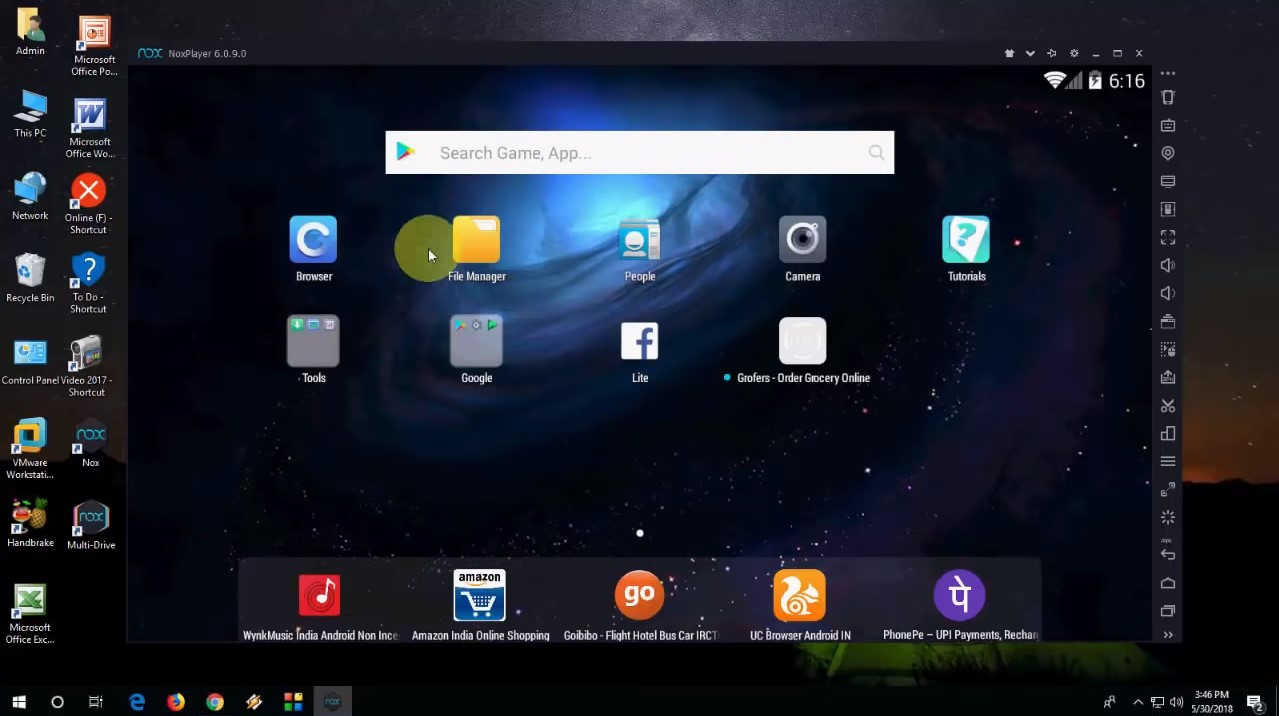Image resolution: width=1279 pixels, height=716 pixels.
Task: Open Google Chrome from the taskbar
Action: point(214,702)
